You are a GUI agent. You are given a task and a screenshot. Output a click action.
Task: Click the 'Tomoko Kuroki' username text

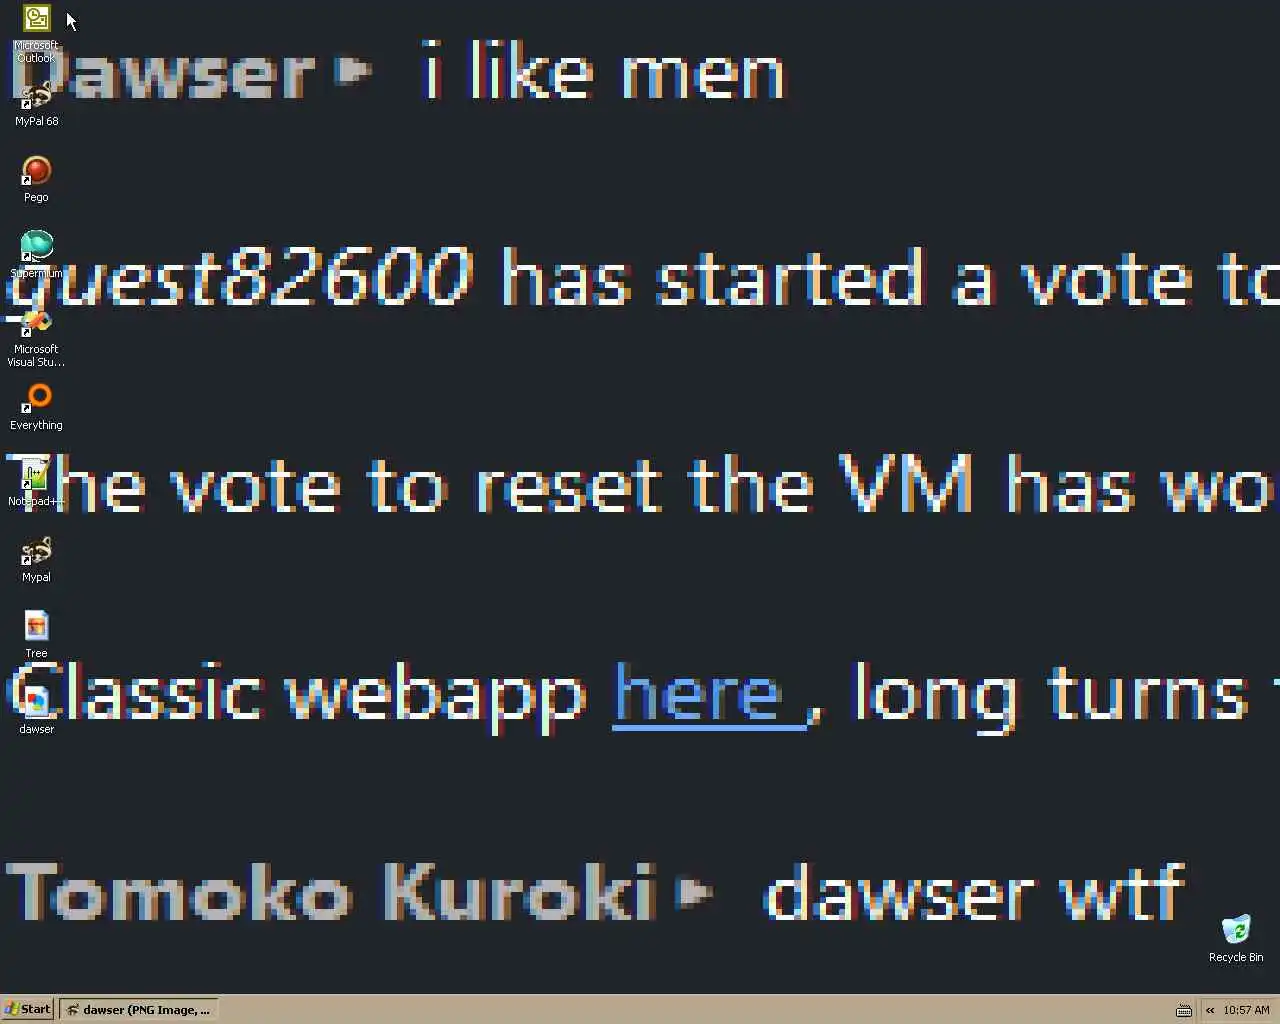[332, 892]
